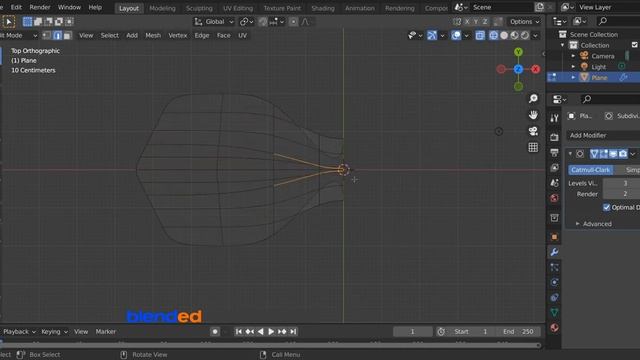The height and width of the screenshot is (360, 640).
Task: Open the Scene properties tab
Action: [x=554, y=183]
